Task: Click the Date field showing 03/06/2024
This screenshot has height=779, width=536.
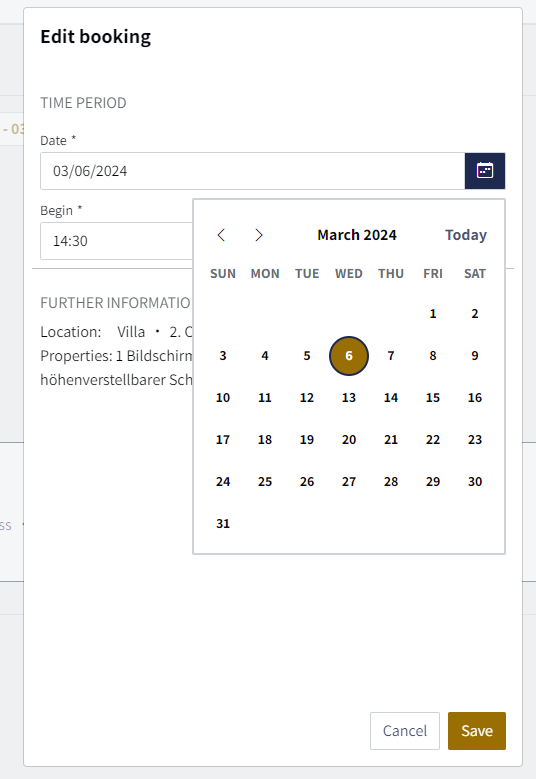Action: pos(252,171)
